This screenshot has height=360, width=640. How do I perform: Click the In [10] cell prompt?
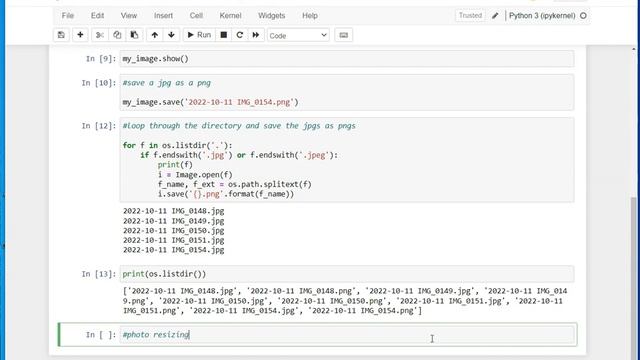(x=99, y=83)
